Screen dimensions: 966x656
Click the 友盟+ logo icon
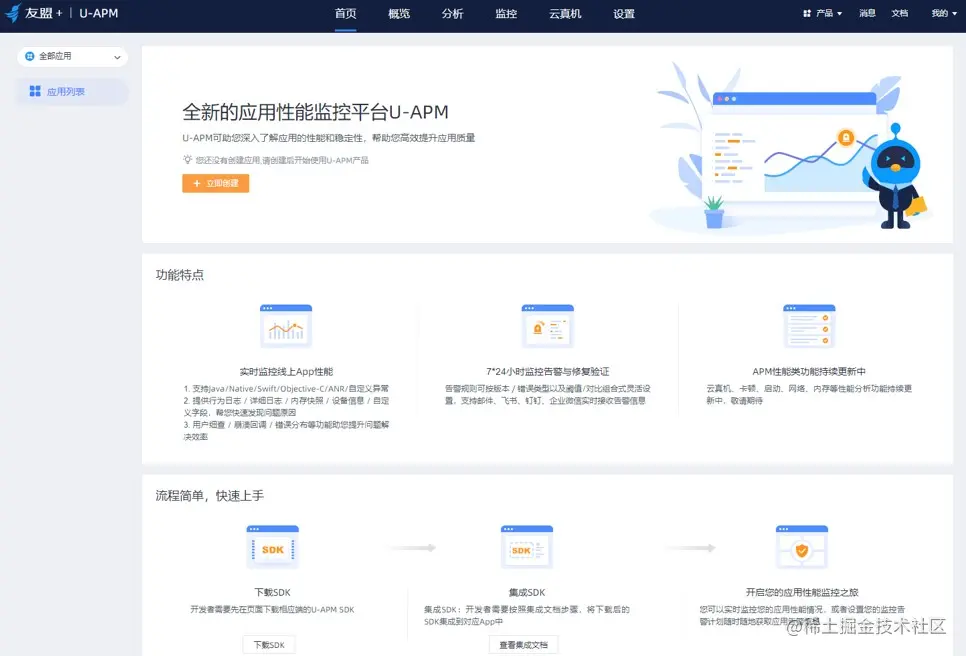tap(12, 13)
